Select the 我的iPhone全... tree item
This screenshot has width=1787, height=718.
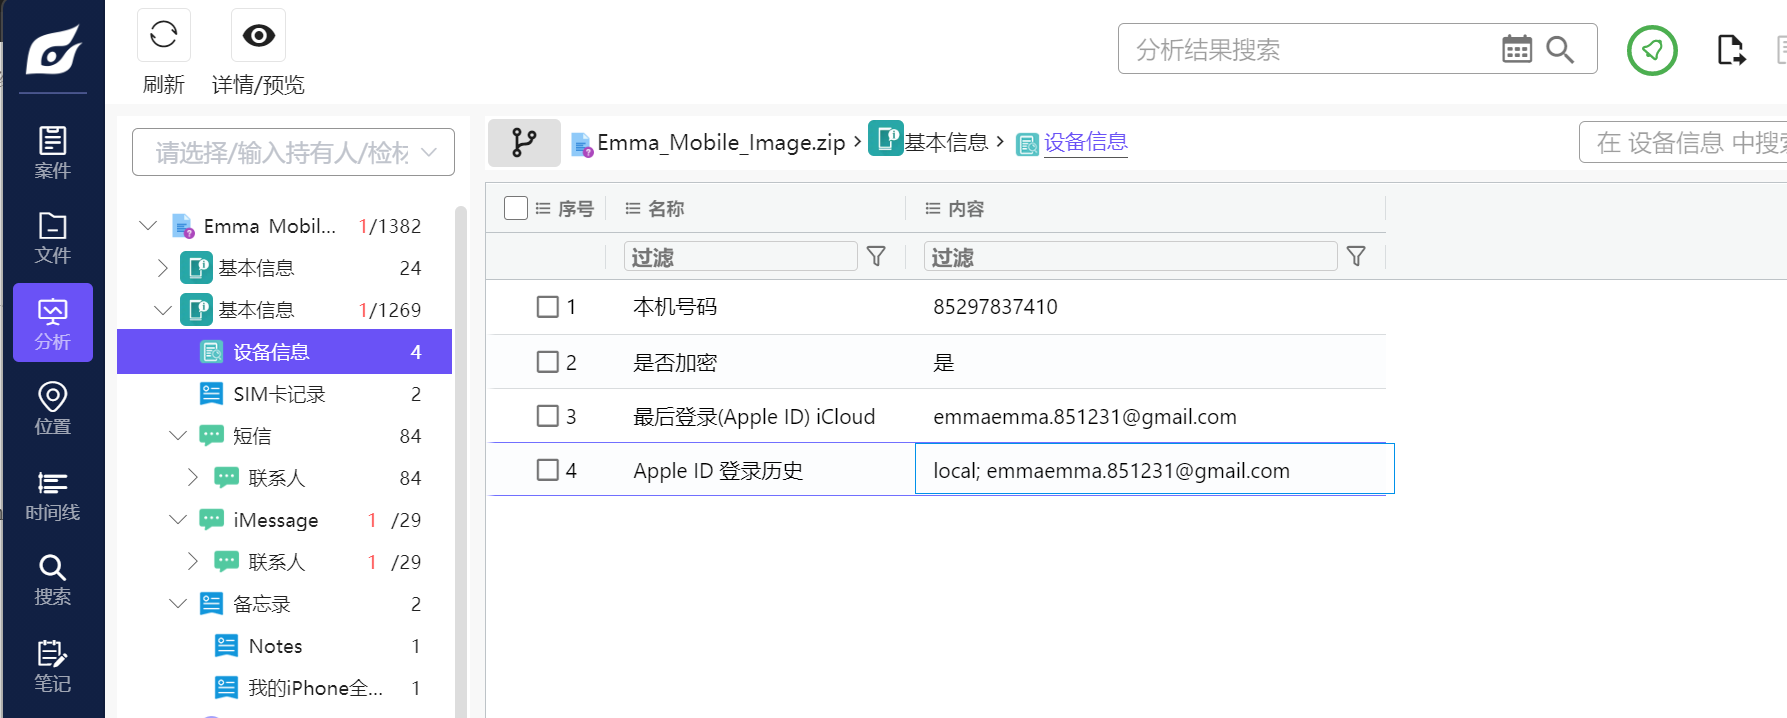click(284, 688)
